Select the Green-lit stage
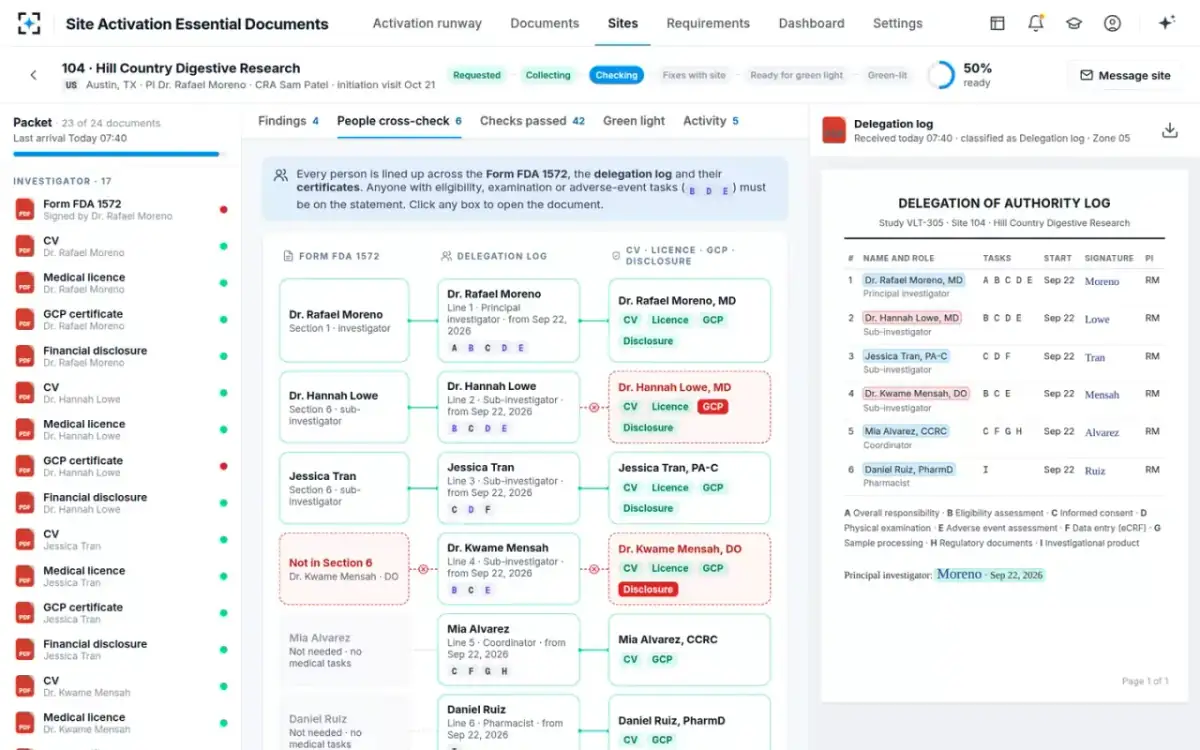Viewport: 1200px width, 750px height. click(887, 75)
